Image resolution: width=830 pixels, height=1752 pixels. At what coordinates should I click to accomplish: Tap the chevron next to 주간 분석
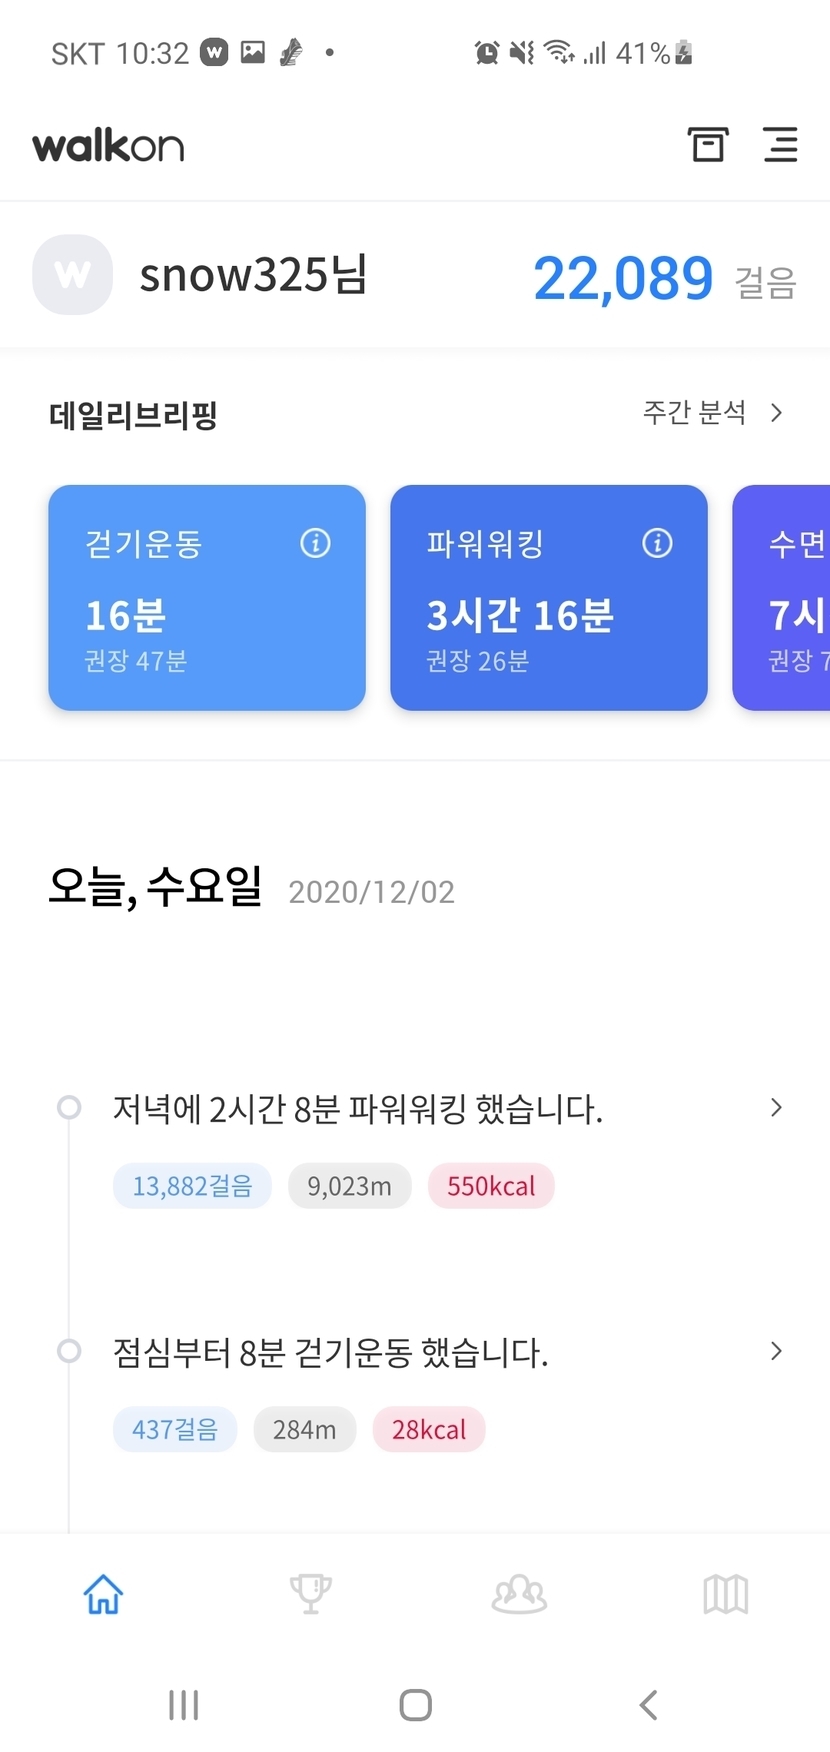click(x=777, y=412)
